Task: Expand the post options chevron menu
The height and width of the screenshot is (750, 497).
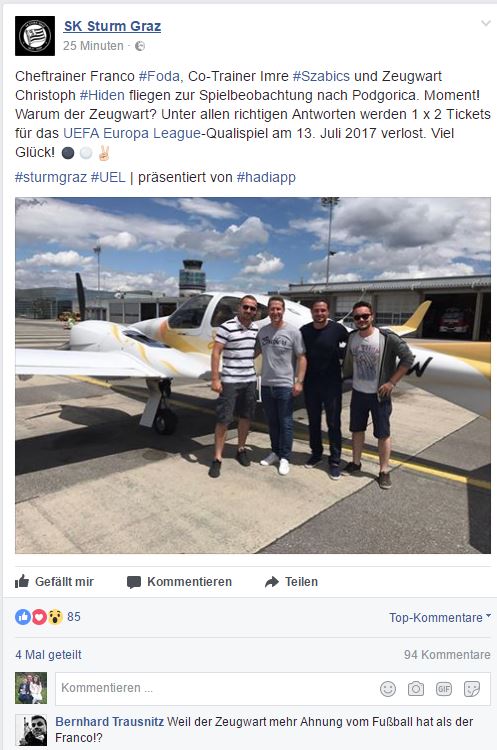Action: [486, 23]
